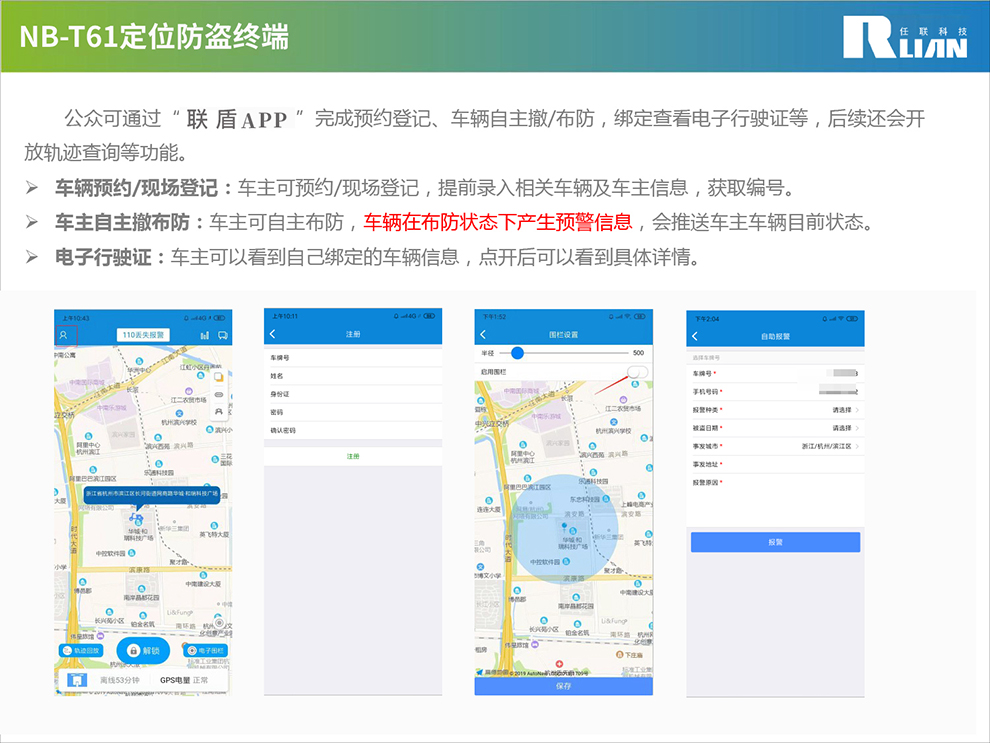
Task: Open 电子围栏 electronic fence
Action: pyautogui.click(x=204, y=650)
